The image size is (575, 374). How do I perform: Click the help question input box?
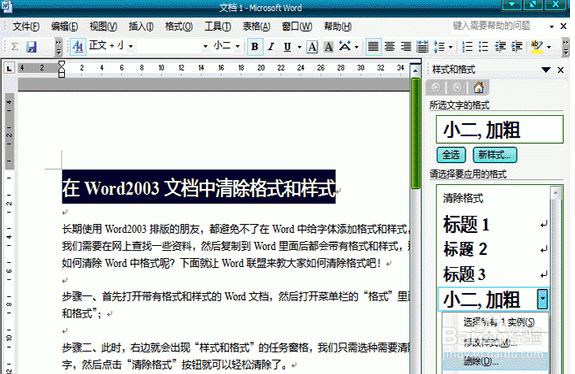(499, 26)
